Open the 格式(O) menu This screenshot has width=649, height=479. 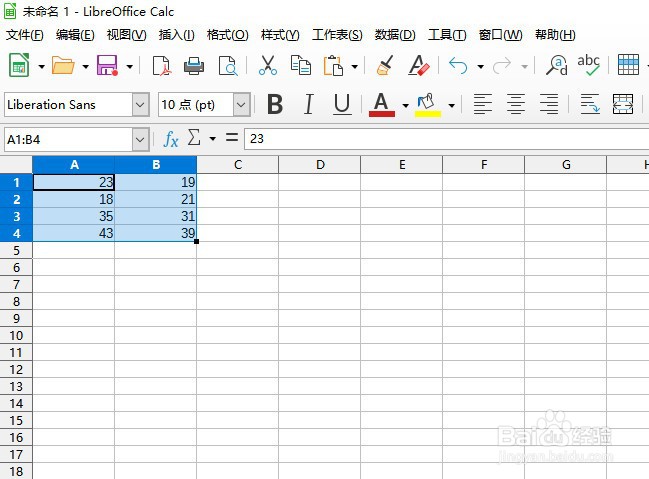228,35
